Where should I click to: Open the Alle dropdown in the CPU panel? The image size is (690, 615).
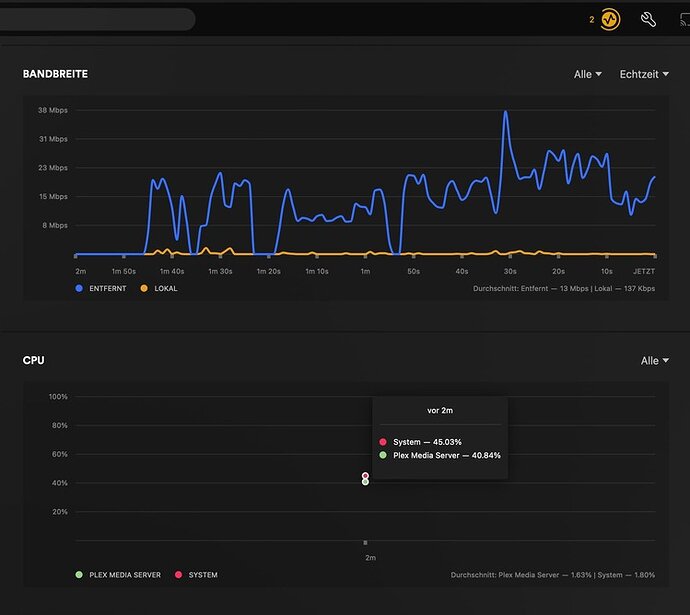point(654,361)
